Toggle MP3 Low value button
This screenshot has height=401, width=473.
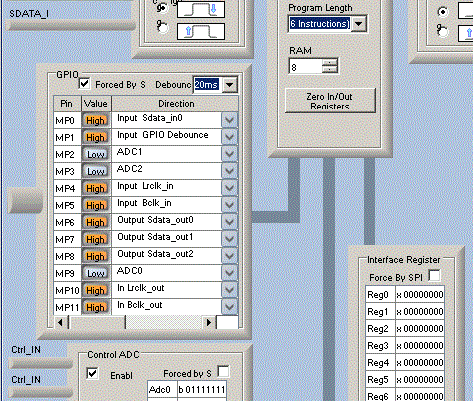(x=96, y=171)
